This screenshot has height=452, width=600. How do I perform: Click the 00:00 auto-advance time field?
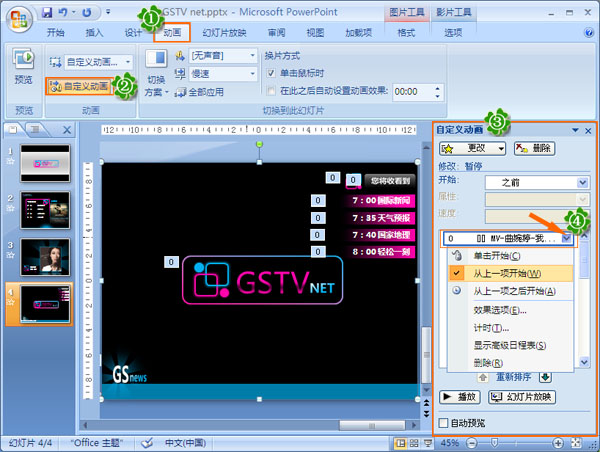click(412, 92)
